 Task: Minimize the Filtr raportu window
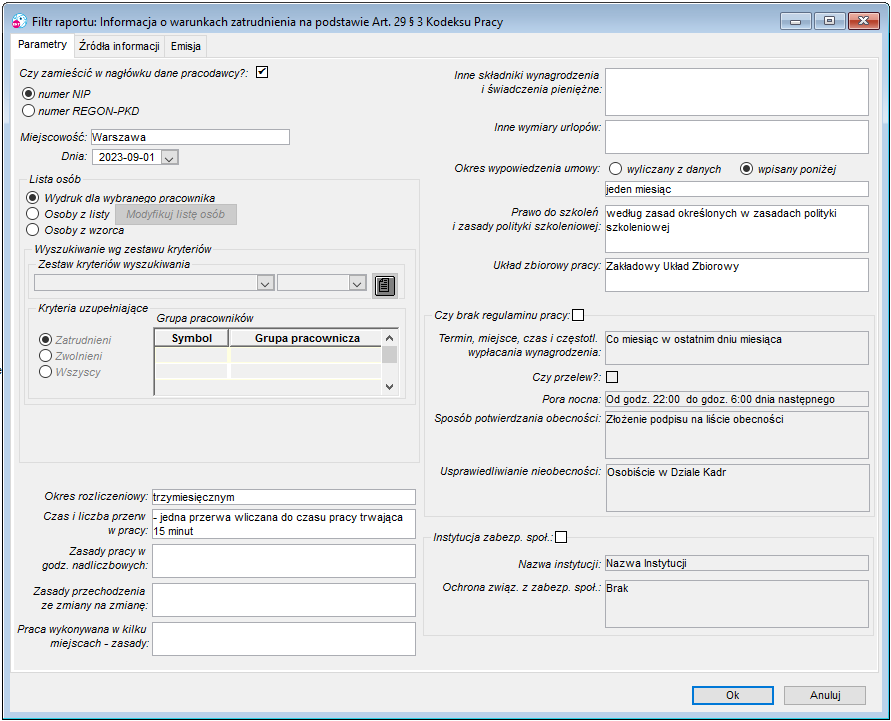[796, 21]
